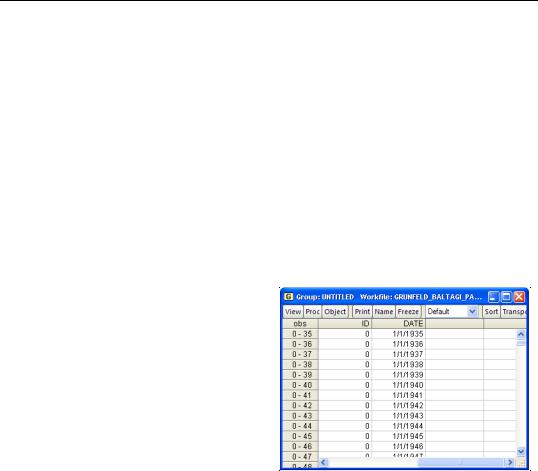Image resolution: width=538 pixels, height=471 pixels.
Task: Click the vertical scrollbar up arrow
Action: tap(521, 334)
